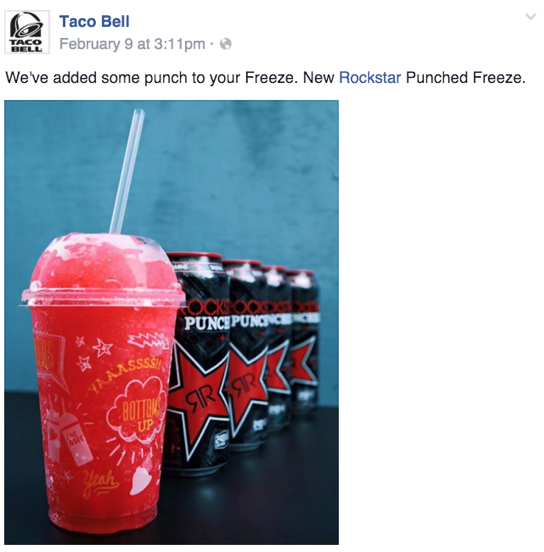
Task: Click the hot sauce packets drawing on the cup
Action: pos(69,437)
